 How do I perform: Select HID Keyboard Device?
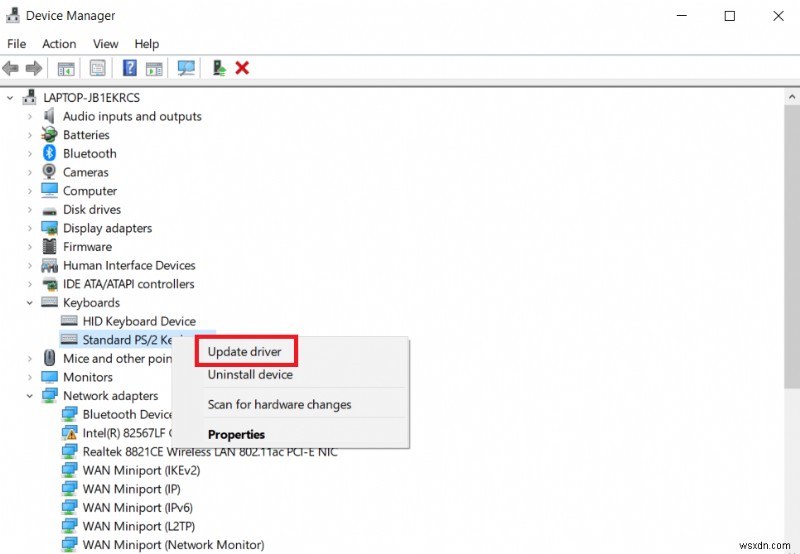coord(139,321)
